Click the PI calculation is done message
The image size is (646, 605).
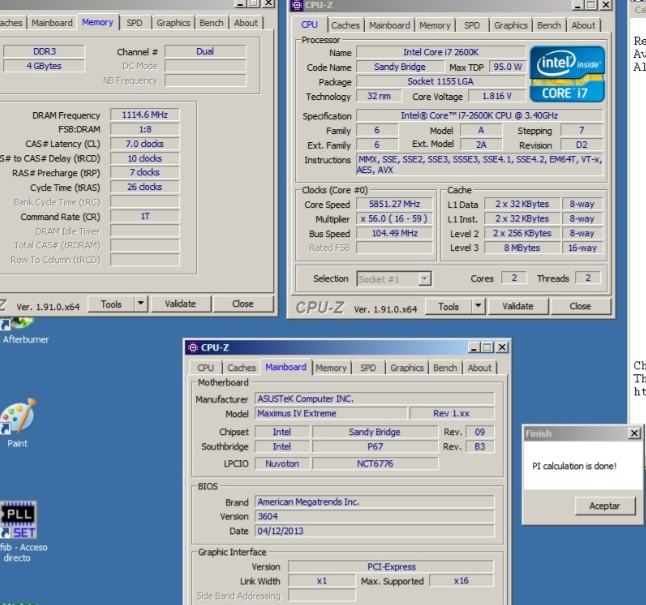click(574, 466)
